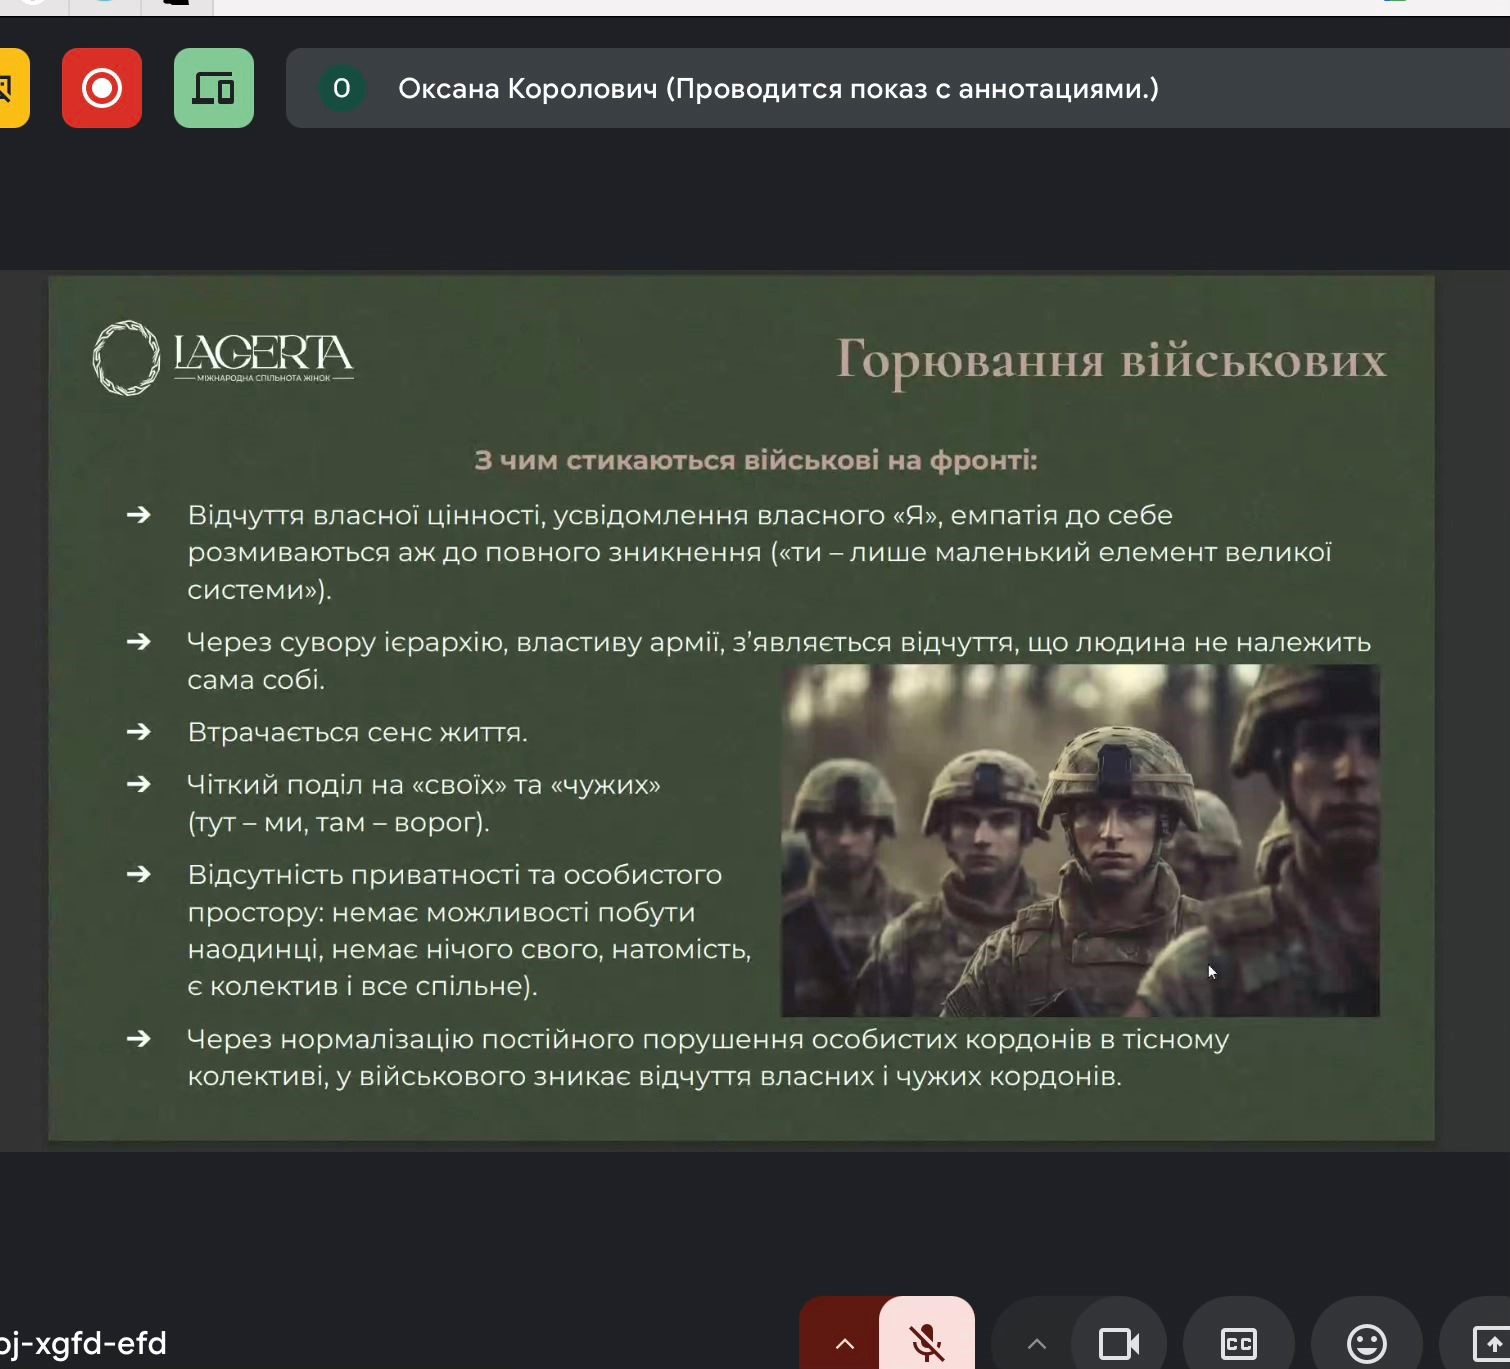Click the slide title "Горювання військових"
The image size is (1510, 1369).
tap(1110, 360)
